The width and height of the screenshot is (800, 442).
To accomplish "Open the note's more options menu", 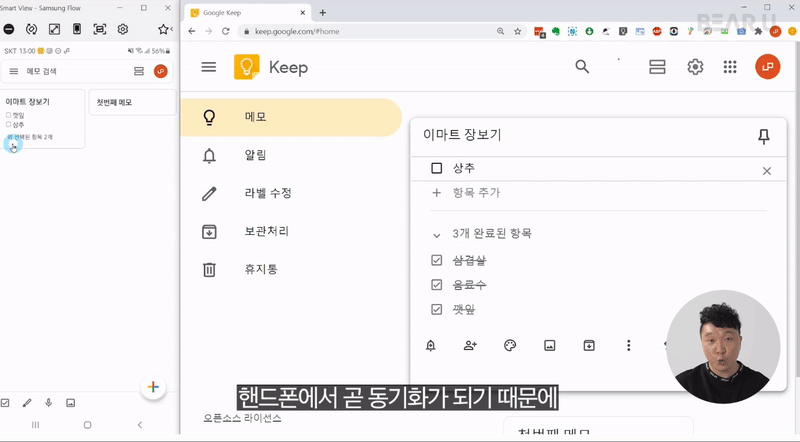I will click(629, 346).
